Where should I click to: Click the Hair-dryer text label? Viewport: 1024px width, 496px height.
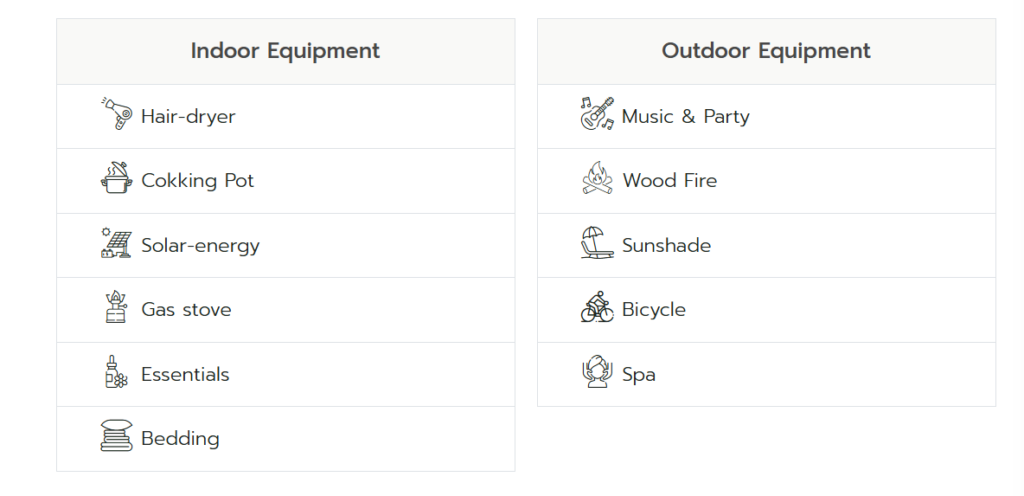pos(188,116)
